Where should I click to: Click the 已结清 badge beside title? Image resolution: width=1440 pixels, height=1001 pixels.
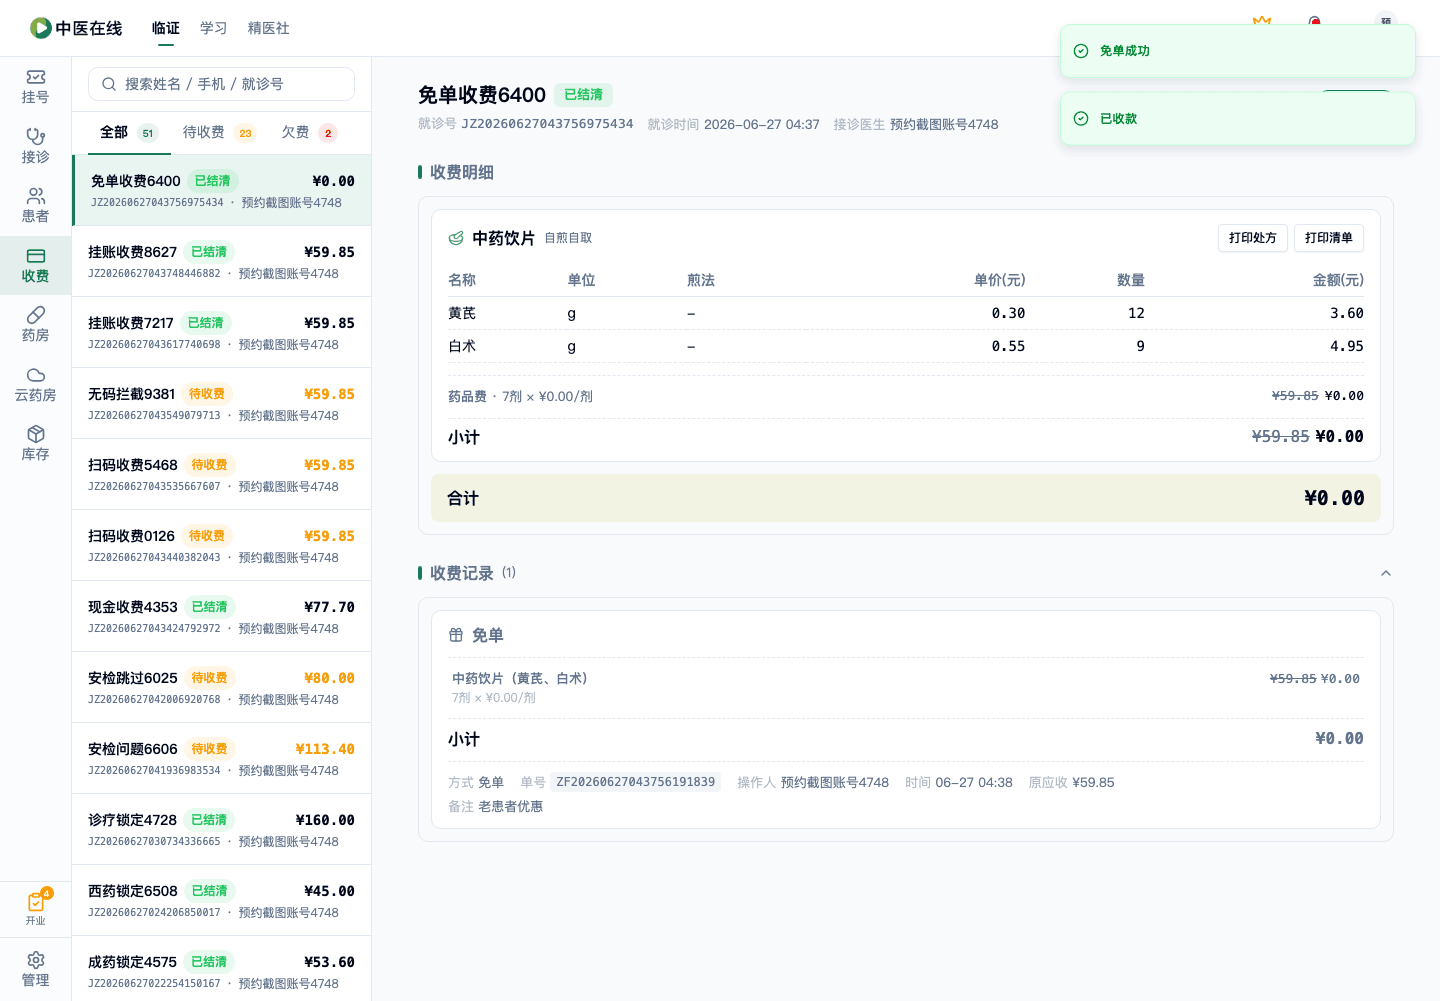(x=583, y=95)
